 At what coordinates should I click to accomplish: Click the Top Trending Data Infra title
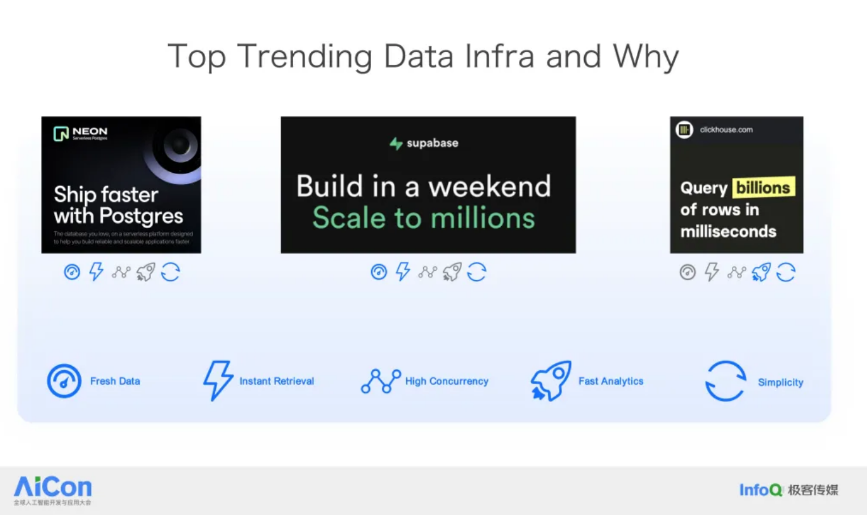tap(423, 56)
